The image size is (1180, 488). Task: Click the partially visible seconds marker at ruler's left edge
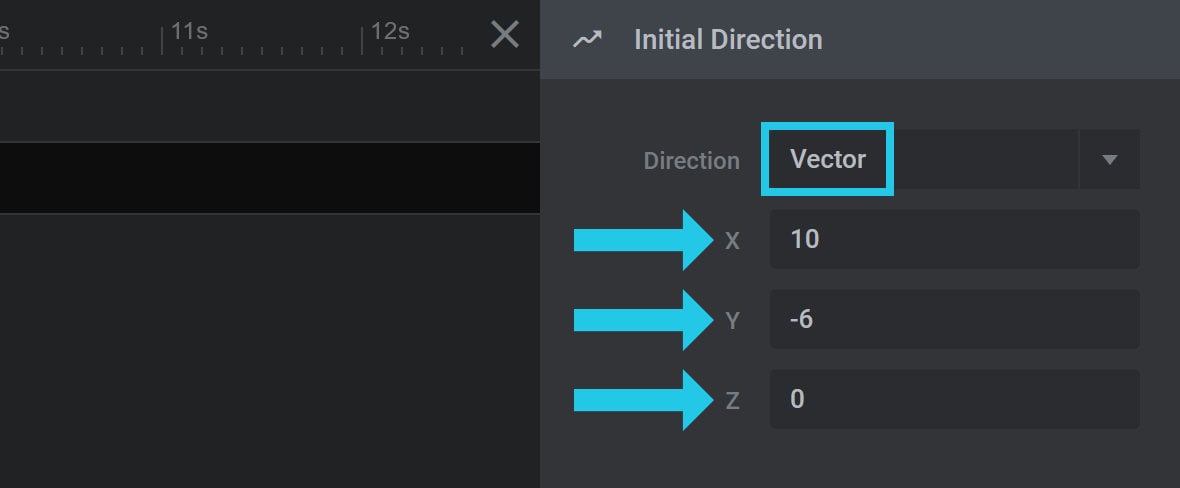4,31
